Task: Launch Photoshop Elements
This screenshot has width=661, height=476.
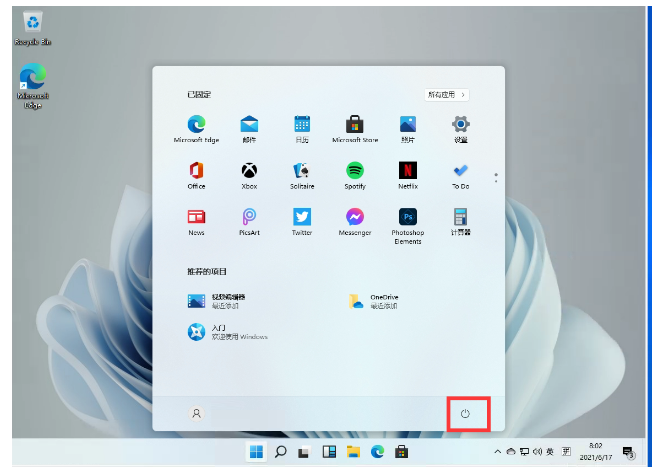Action: (x=408, y=226)
